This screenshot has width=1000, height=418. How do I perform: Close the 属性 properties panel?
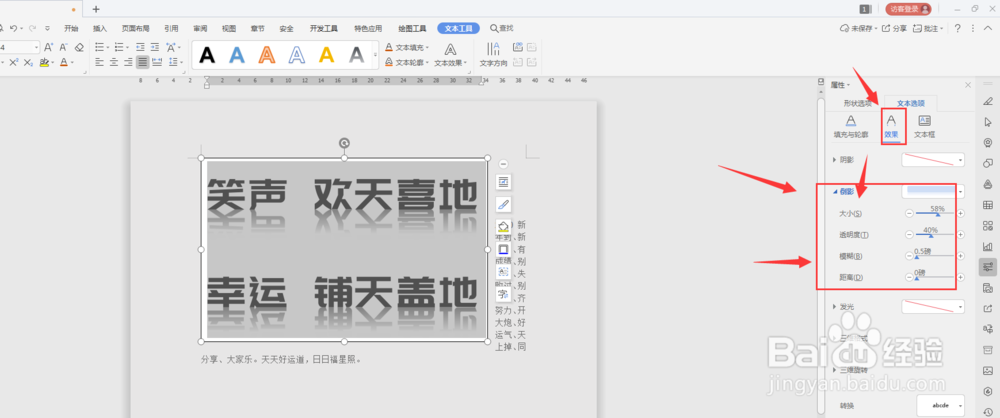pyautogui.click(x=968, y=85)
